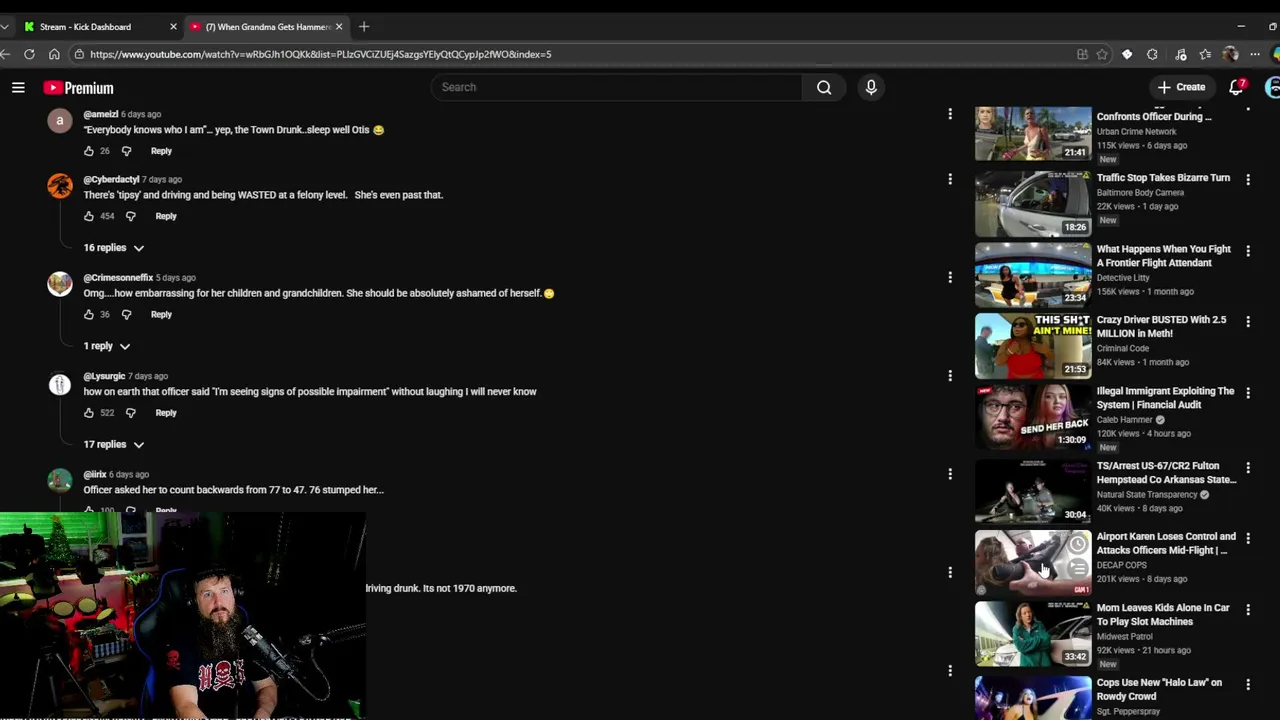
Task: Open options for Airport Karen video
Action: click(1248, 538)
